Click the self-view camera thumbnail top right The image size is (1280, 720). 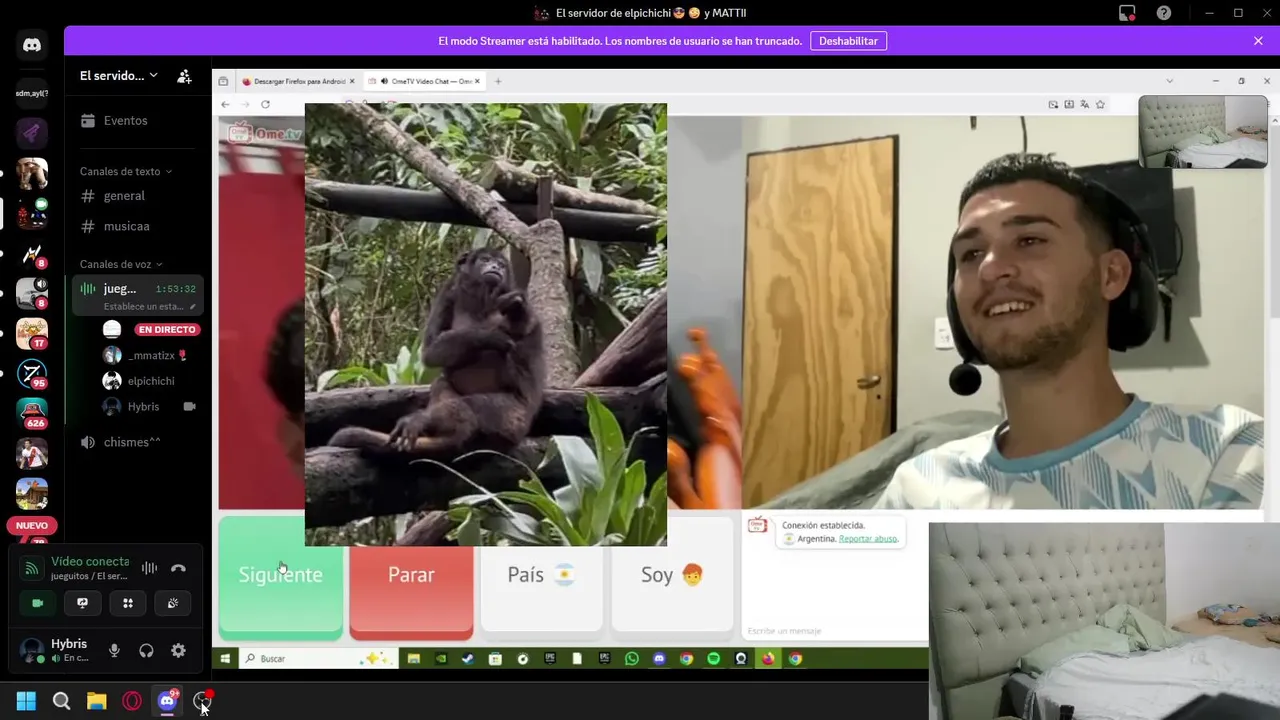tap(1203, 131)
